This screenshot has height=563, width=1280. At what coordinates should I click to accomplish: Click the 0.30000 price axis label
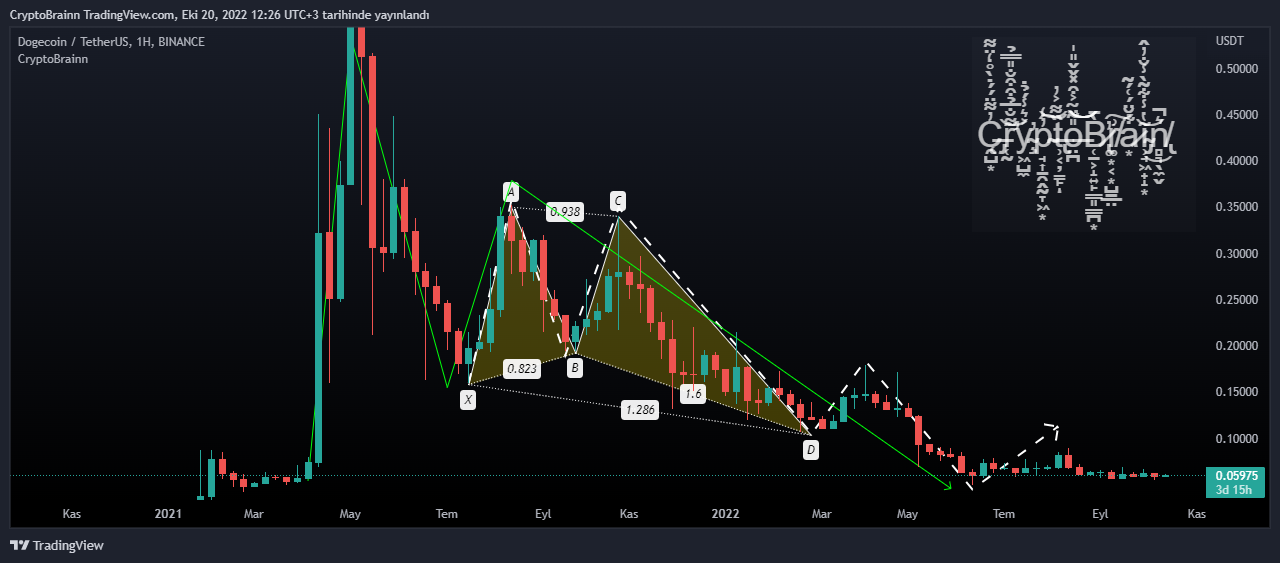tap(1236, 254)
